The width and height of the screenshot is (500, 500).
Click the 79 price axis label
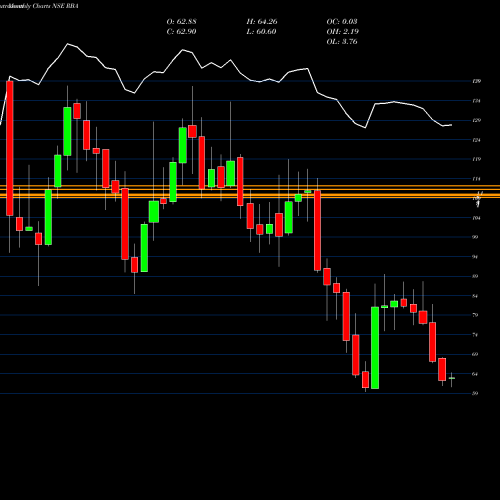(x=475, y=315)
